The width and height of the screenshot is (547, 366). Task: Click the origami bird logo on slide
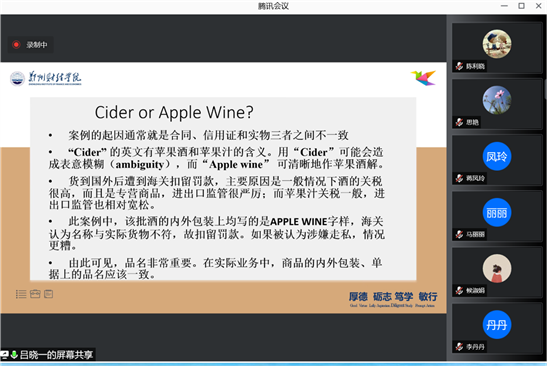pyautogui.click(x=424, y=77)
